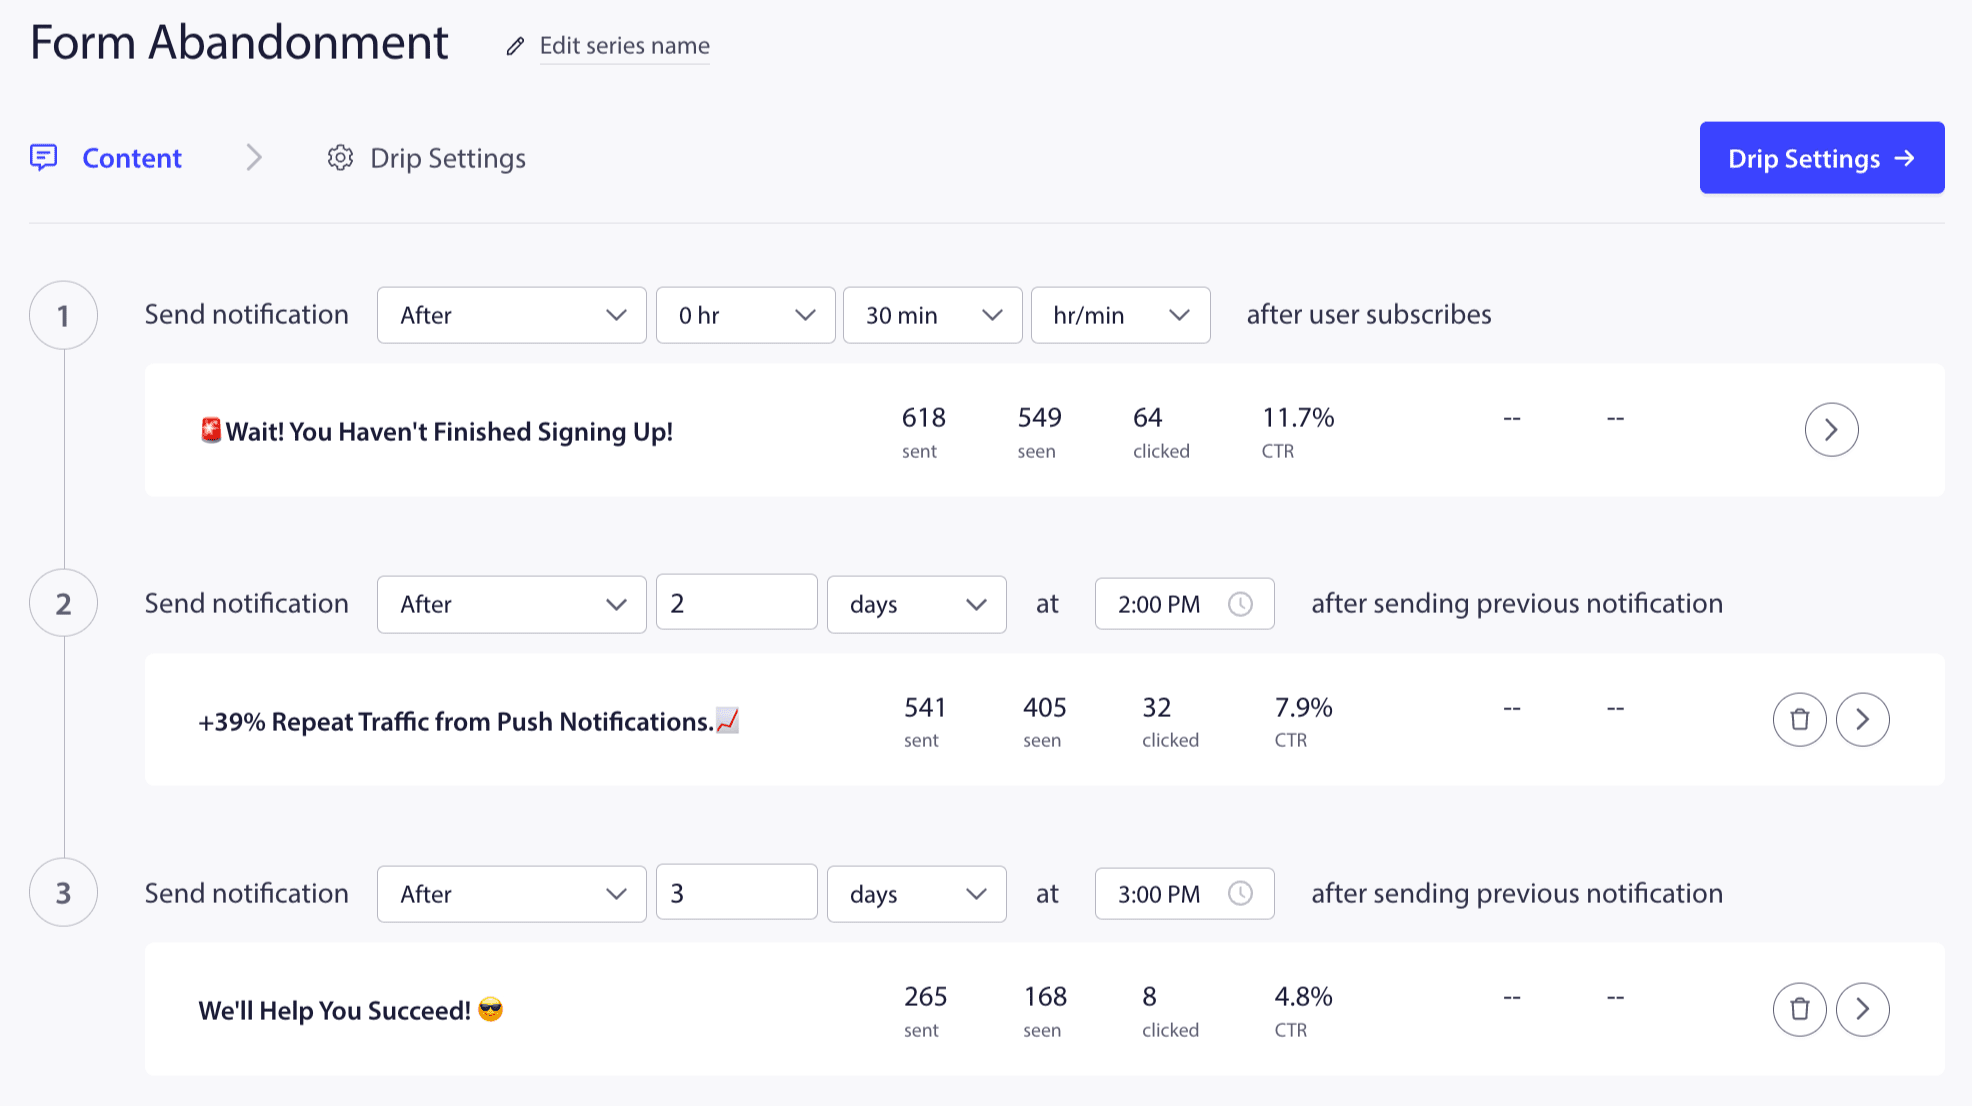Click the pencil icon beside Edit series name
The width and height of the screenshot is (1972, 1106).
coord(515,47)
